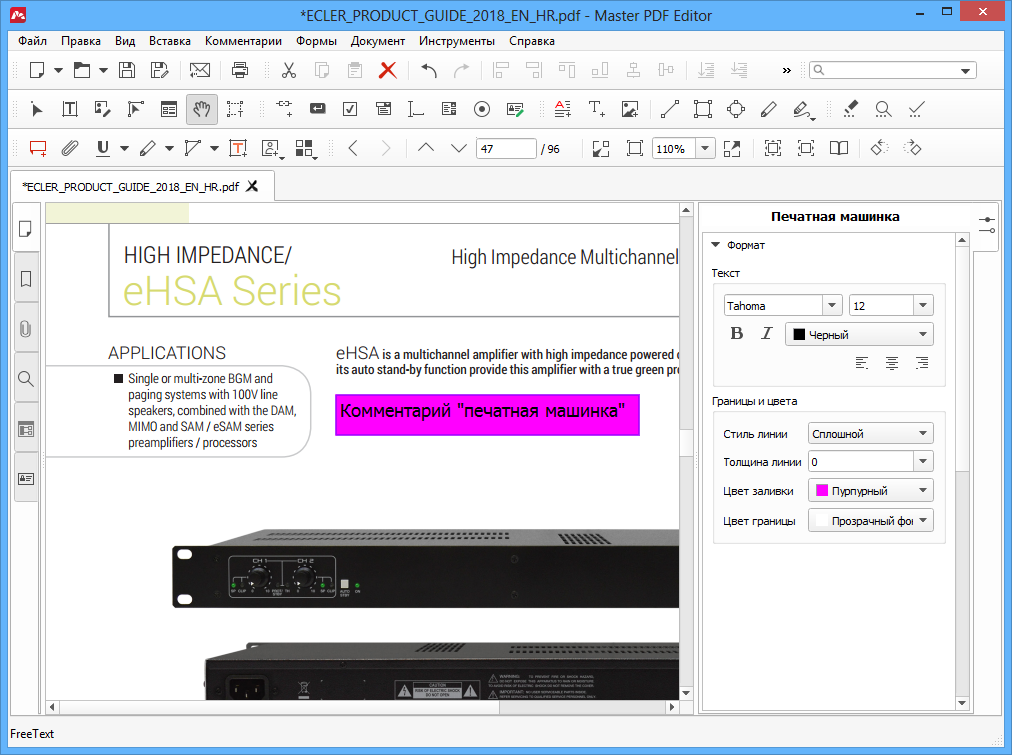Open the Search side panel magnifier

click(x=26, y=379)
